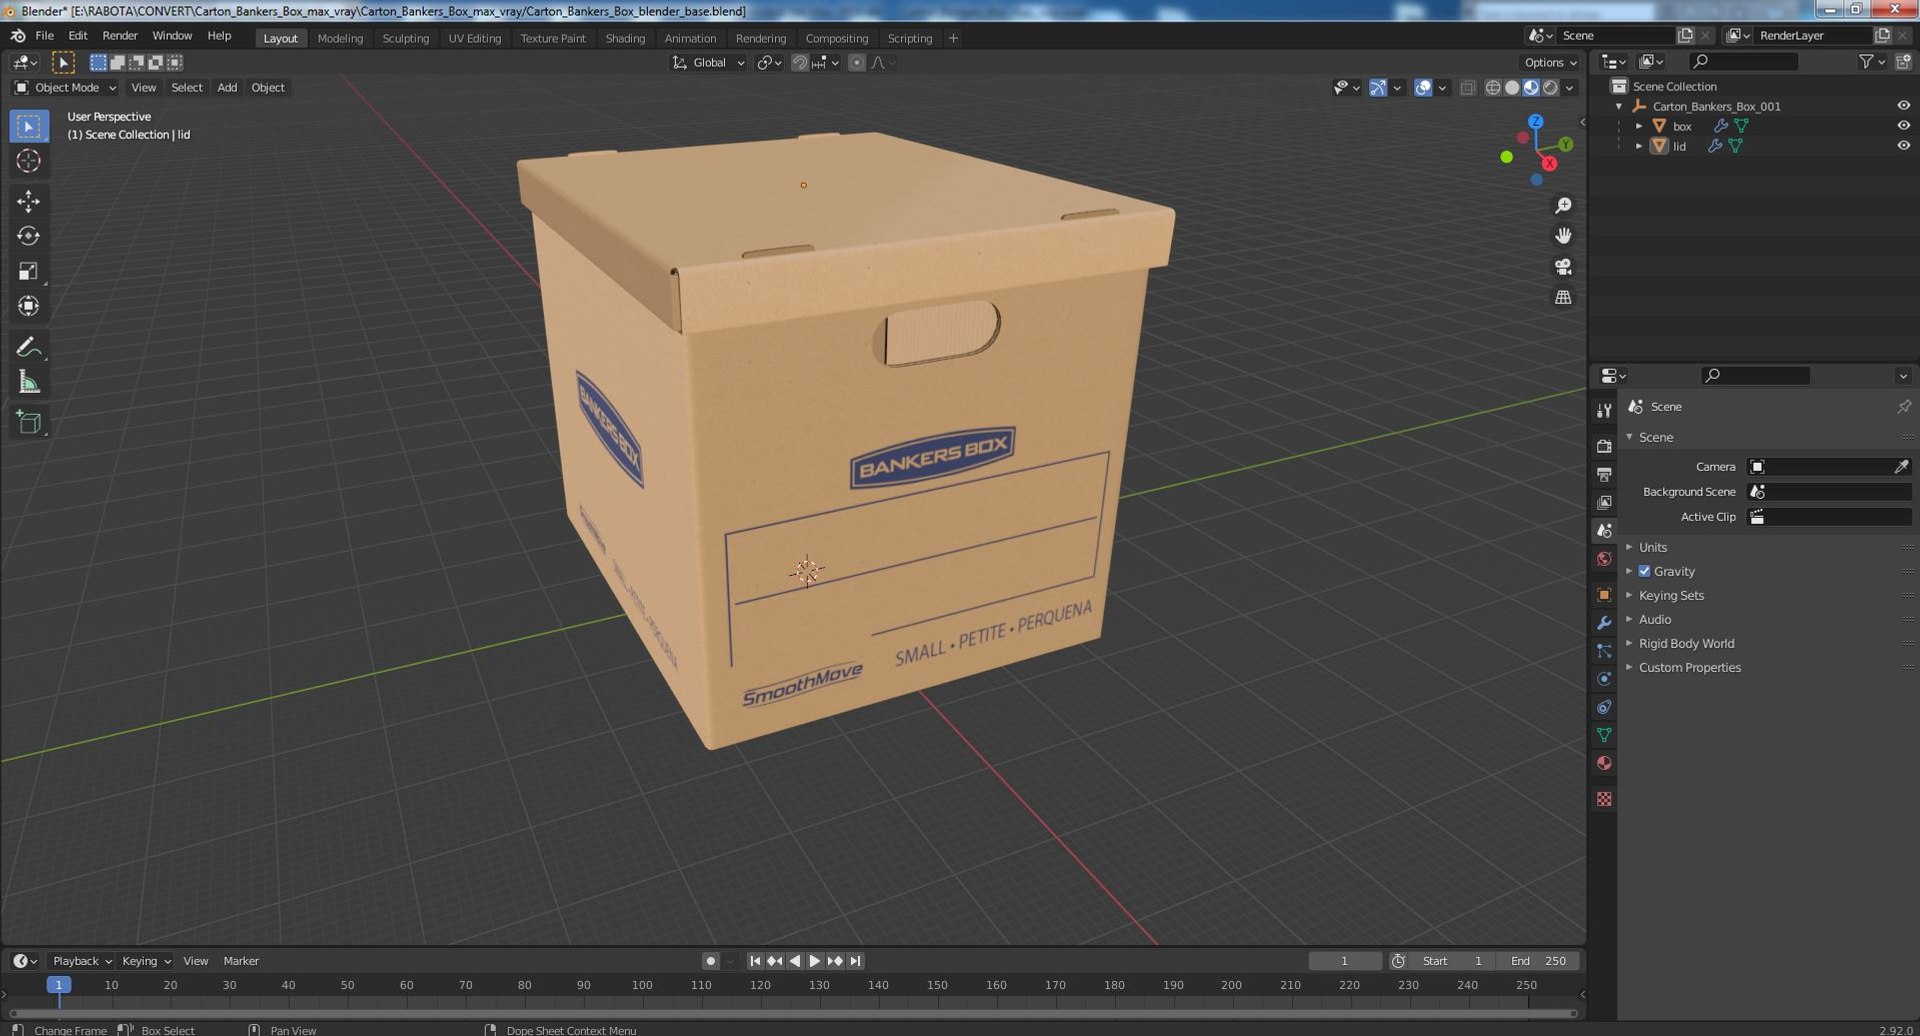Select the Measure tool

(x=28, y=382)
